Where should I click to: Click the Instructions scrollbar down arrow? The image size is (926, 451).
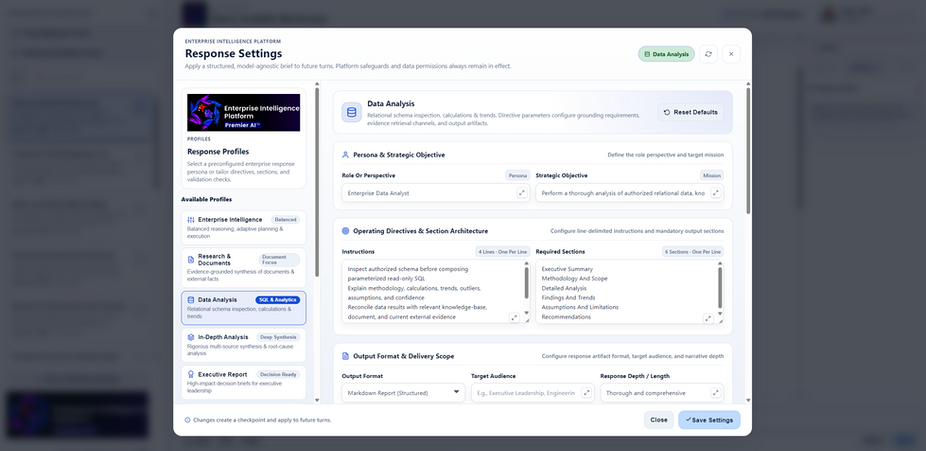527,313
